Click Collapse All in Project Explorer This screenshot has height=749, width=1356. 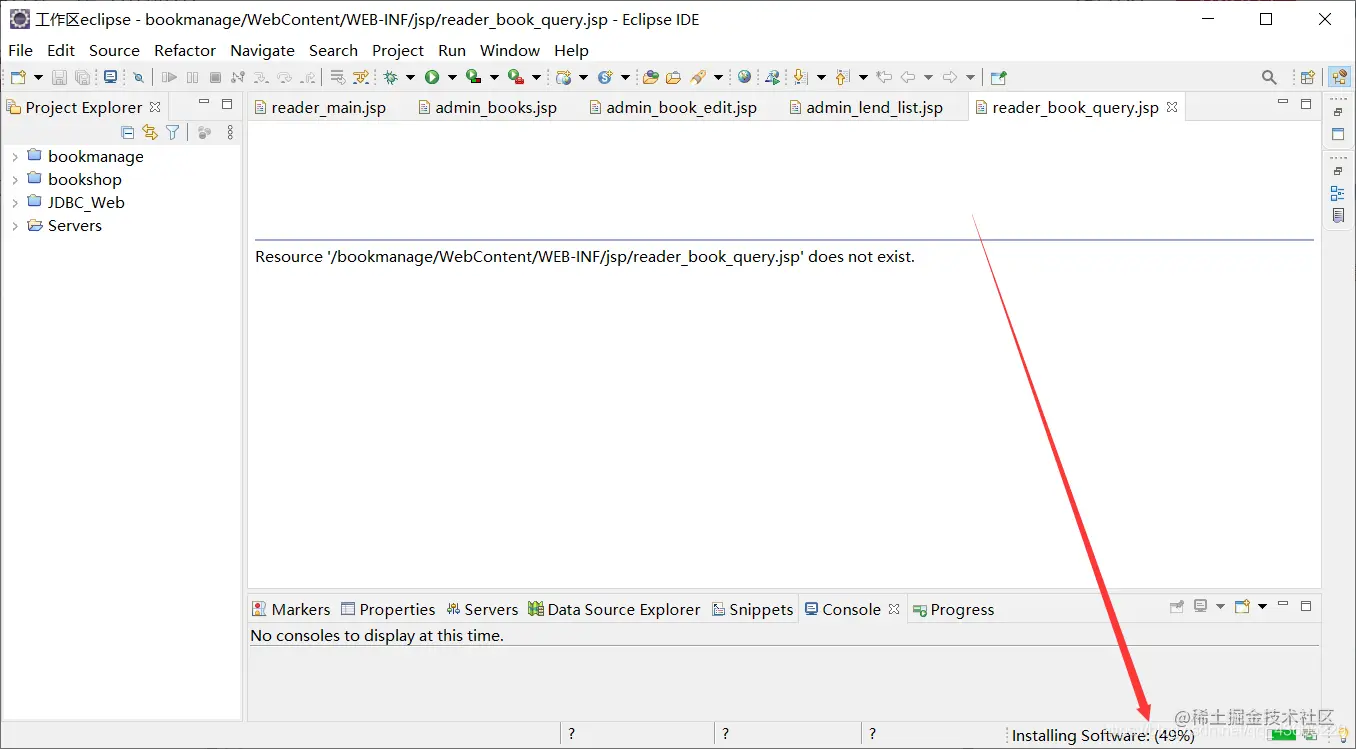pos(127,132)
